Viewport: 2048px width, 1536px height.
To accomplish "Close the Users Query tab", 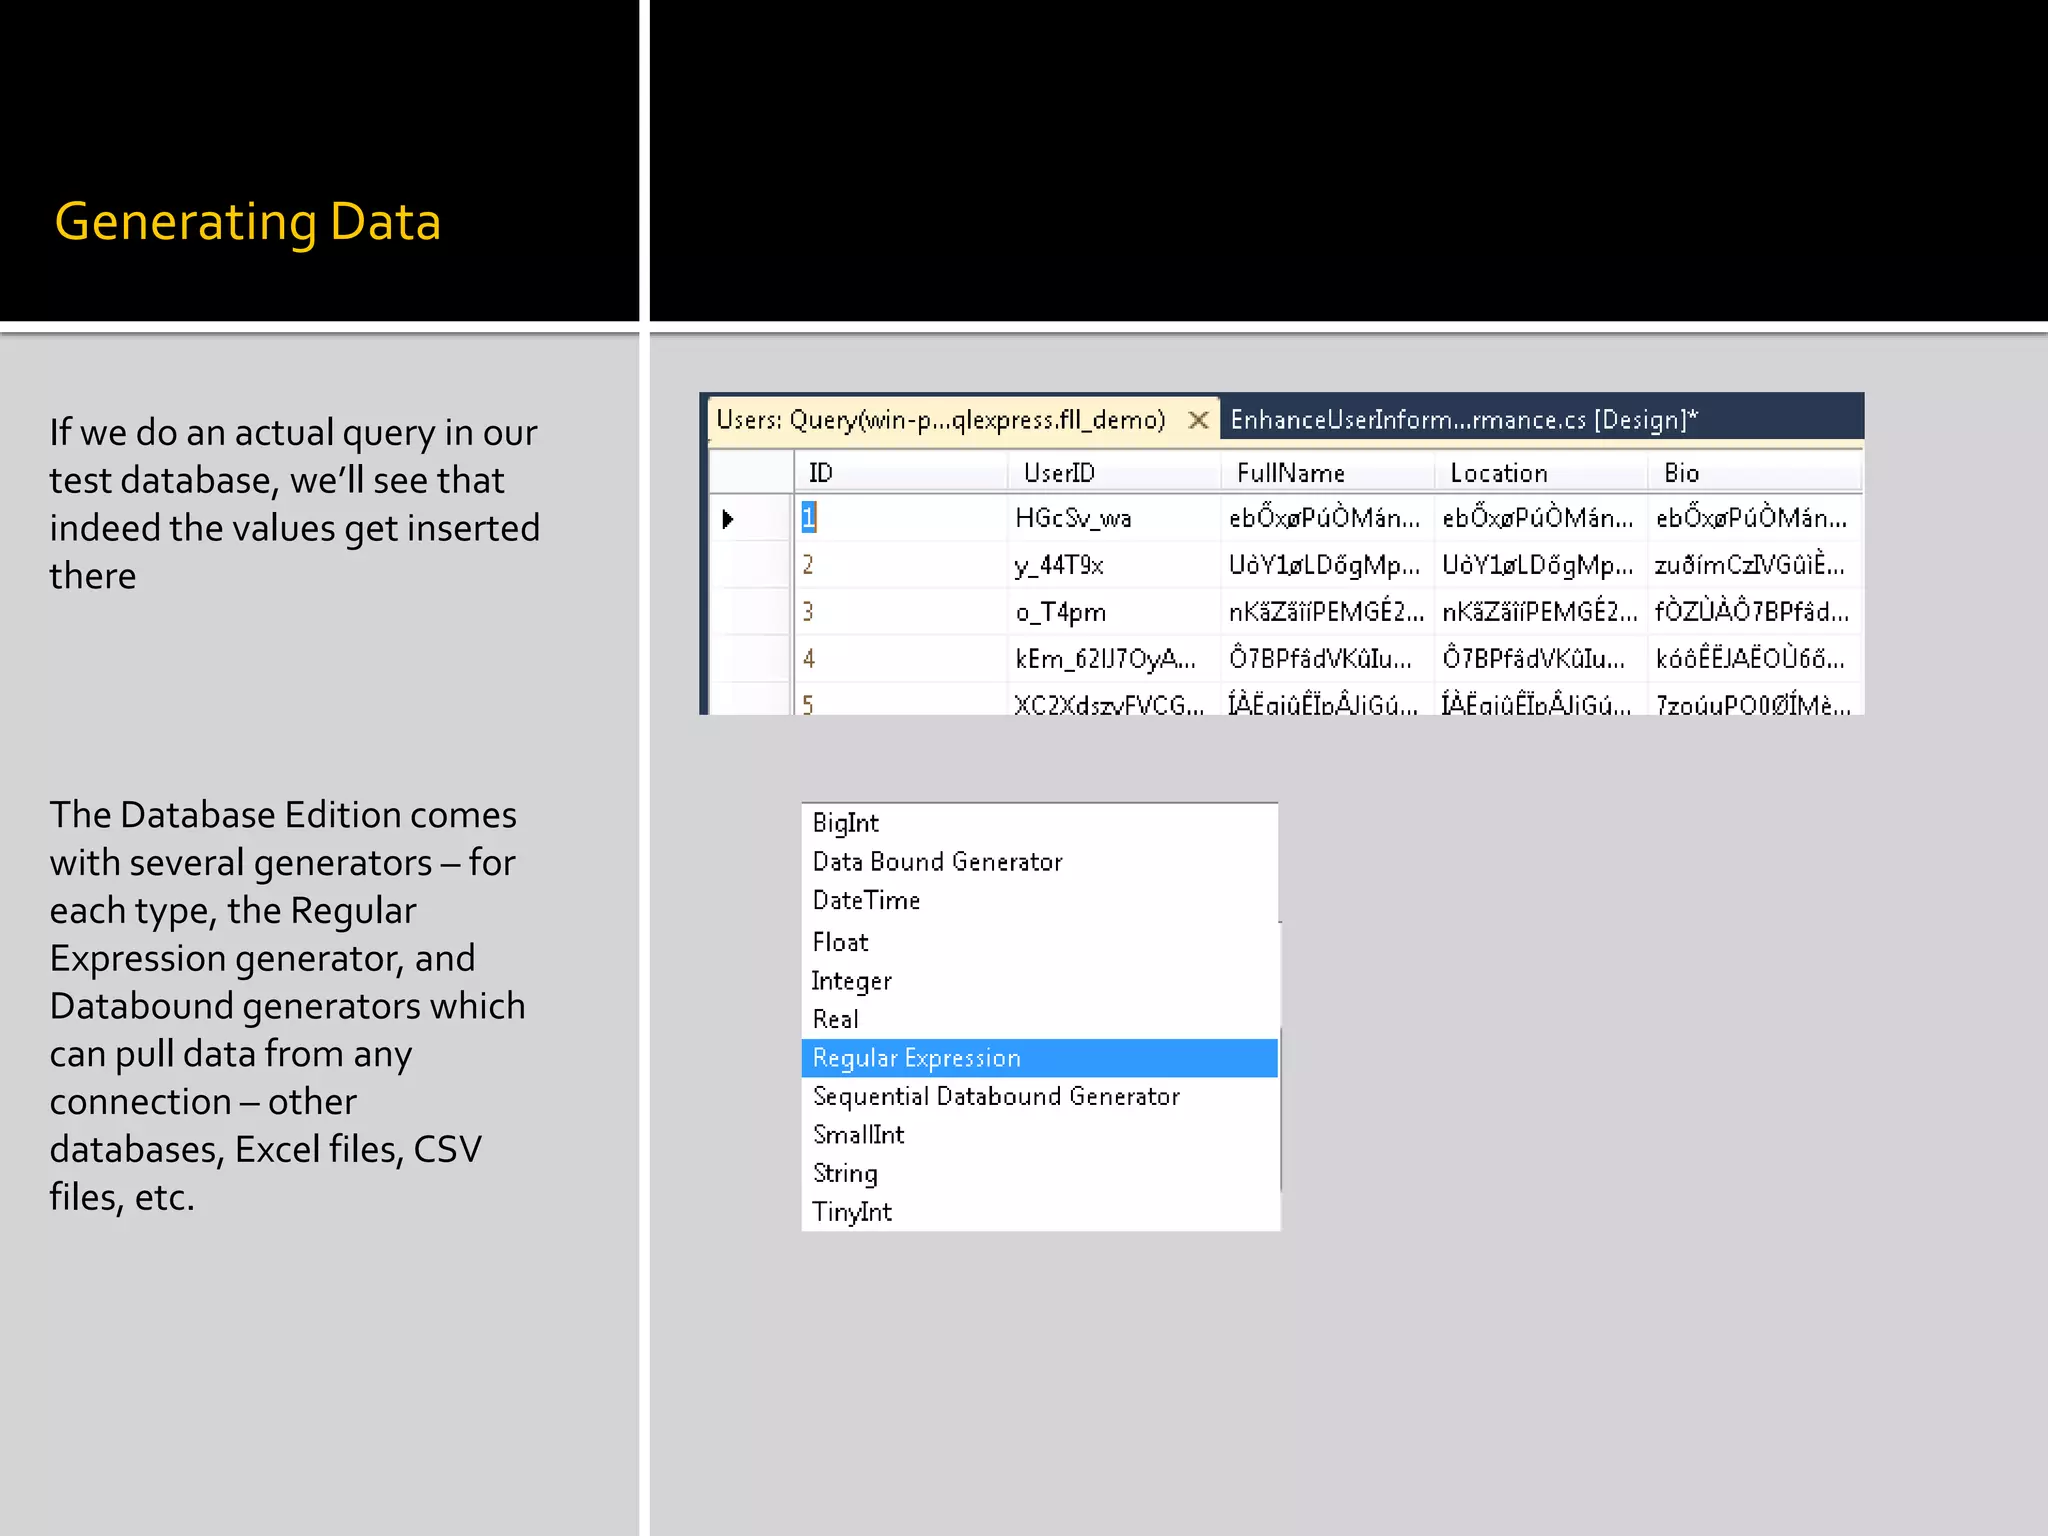I will click(x=1198, y=420).
